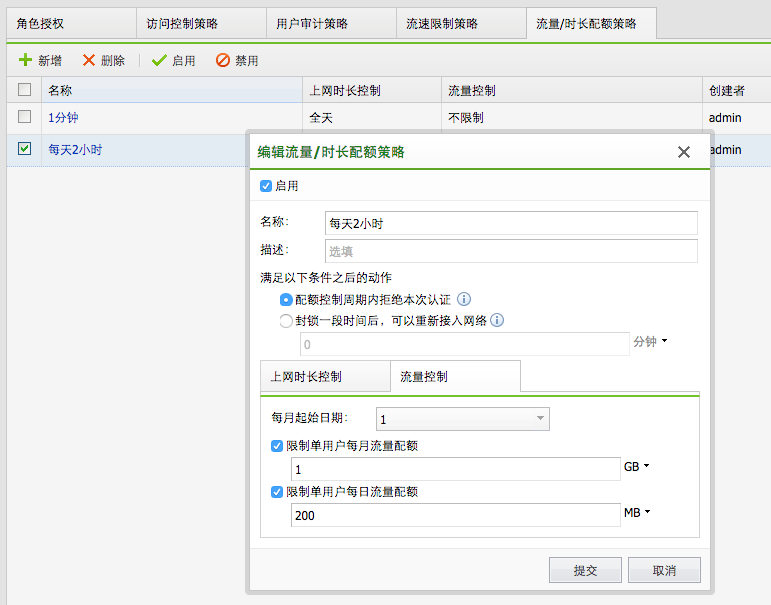Click the 提交 button
This screenshot has height=605, width=771.
(585, 570)
